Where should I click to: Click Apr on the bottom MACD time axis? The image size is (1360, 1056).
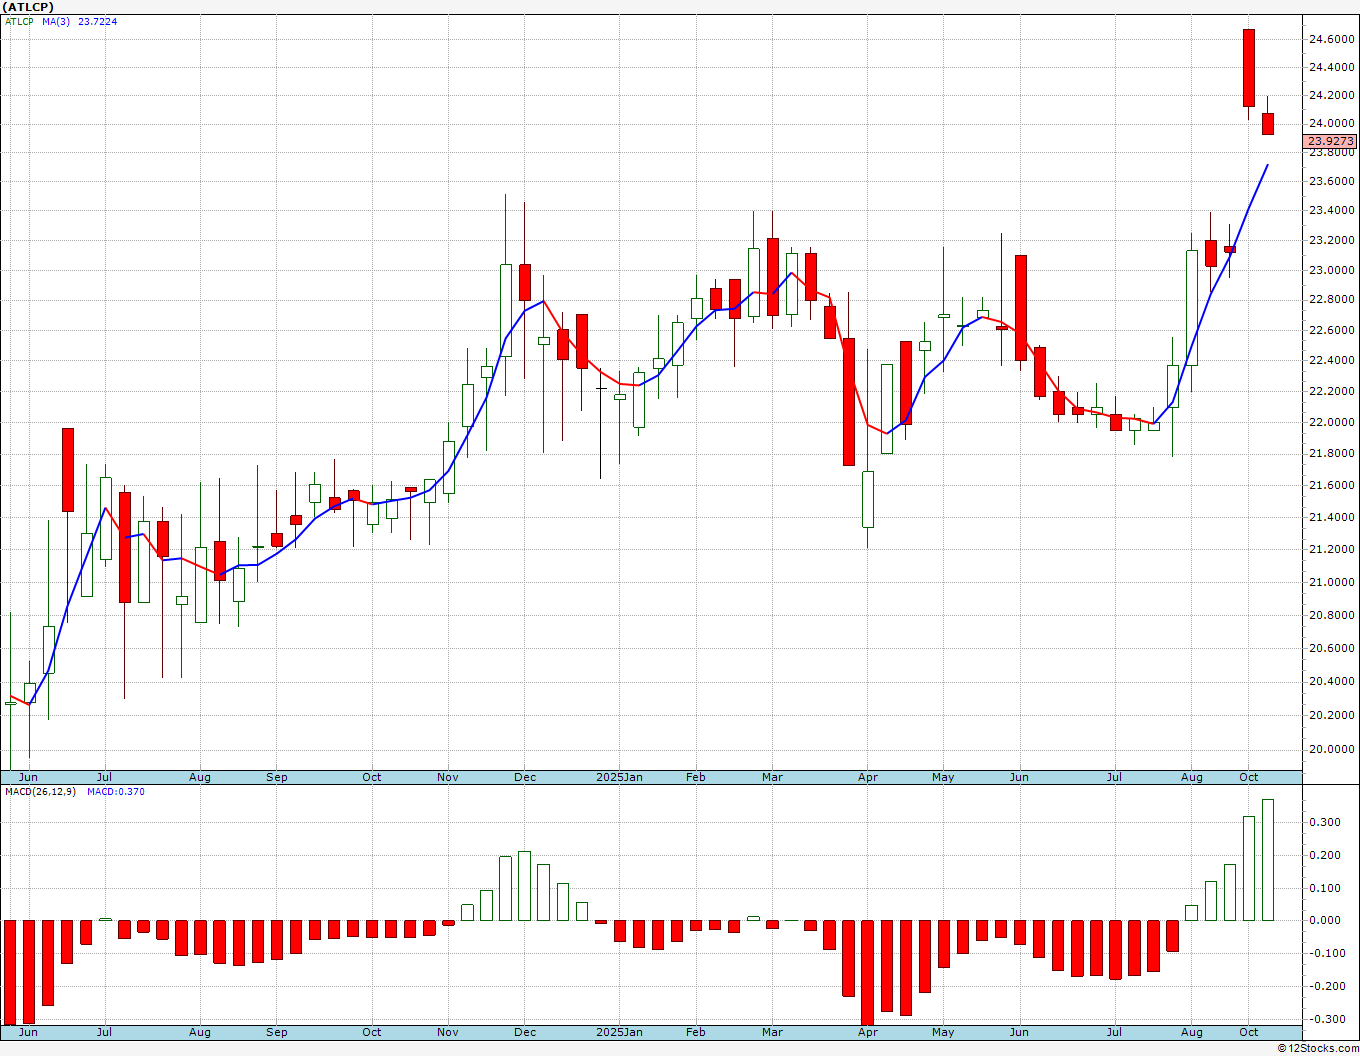click(x=868, y=1032)
